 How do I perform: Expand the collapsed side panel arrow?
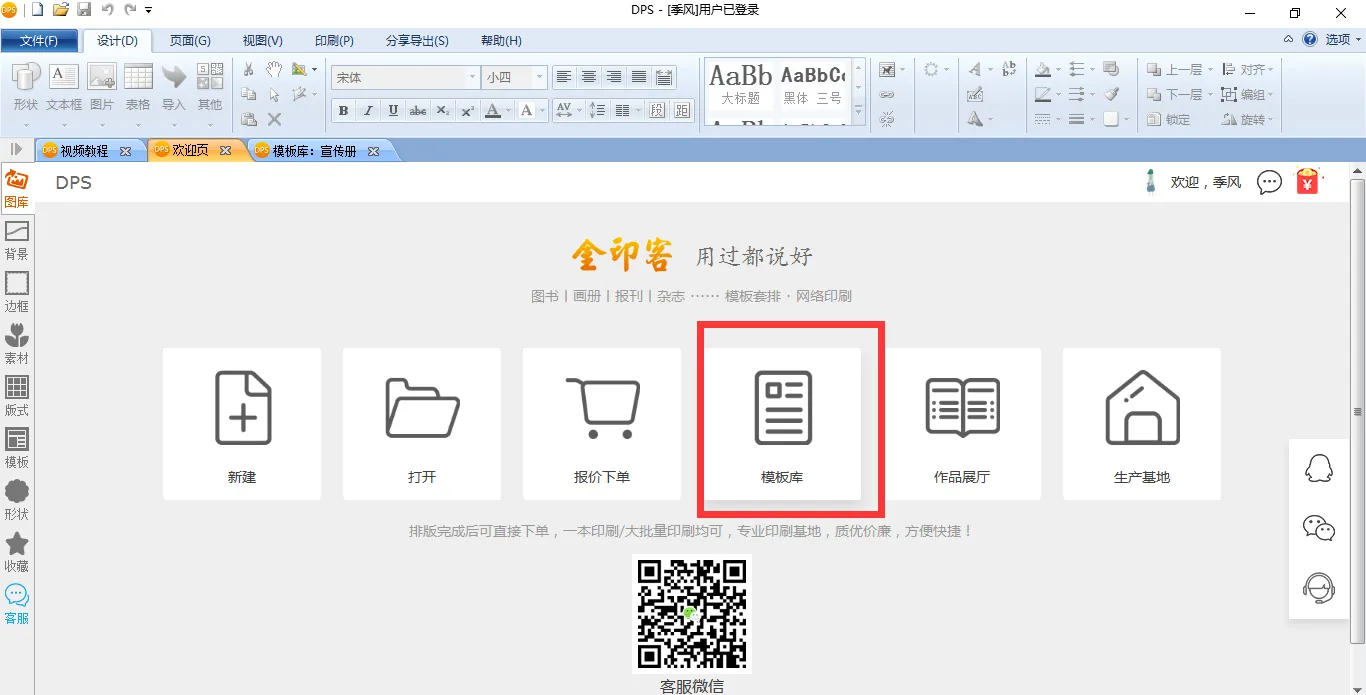16,149
